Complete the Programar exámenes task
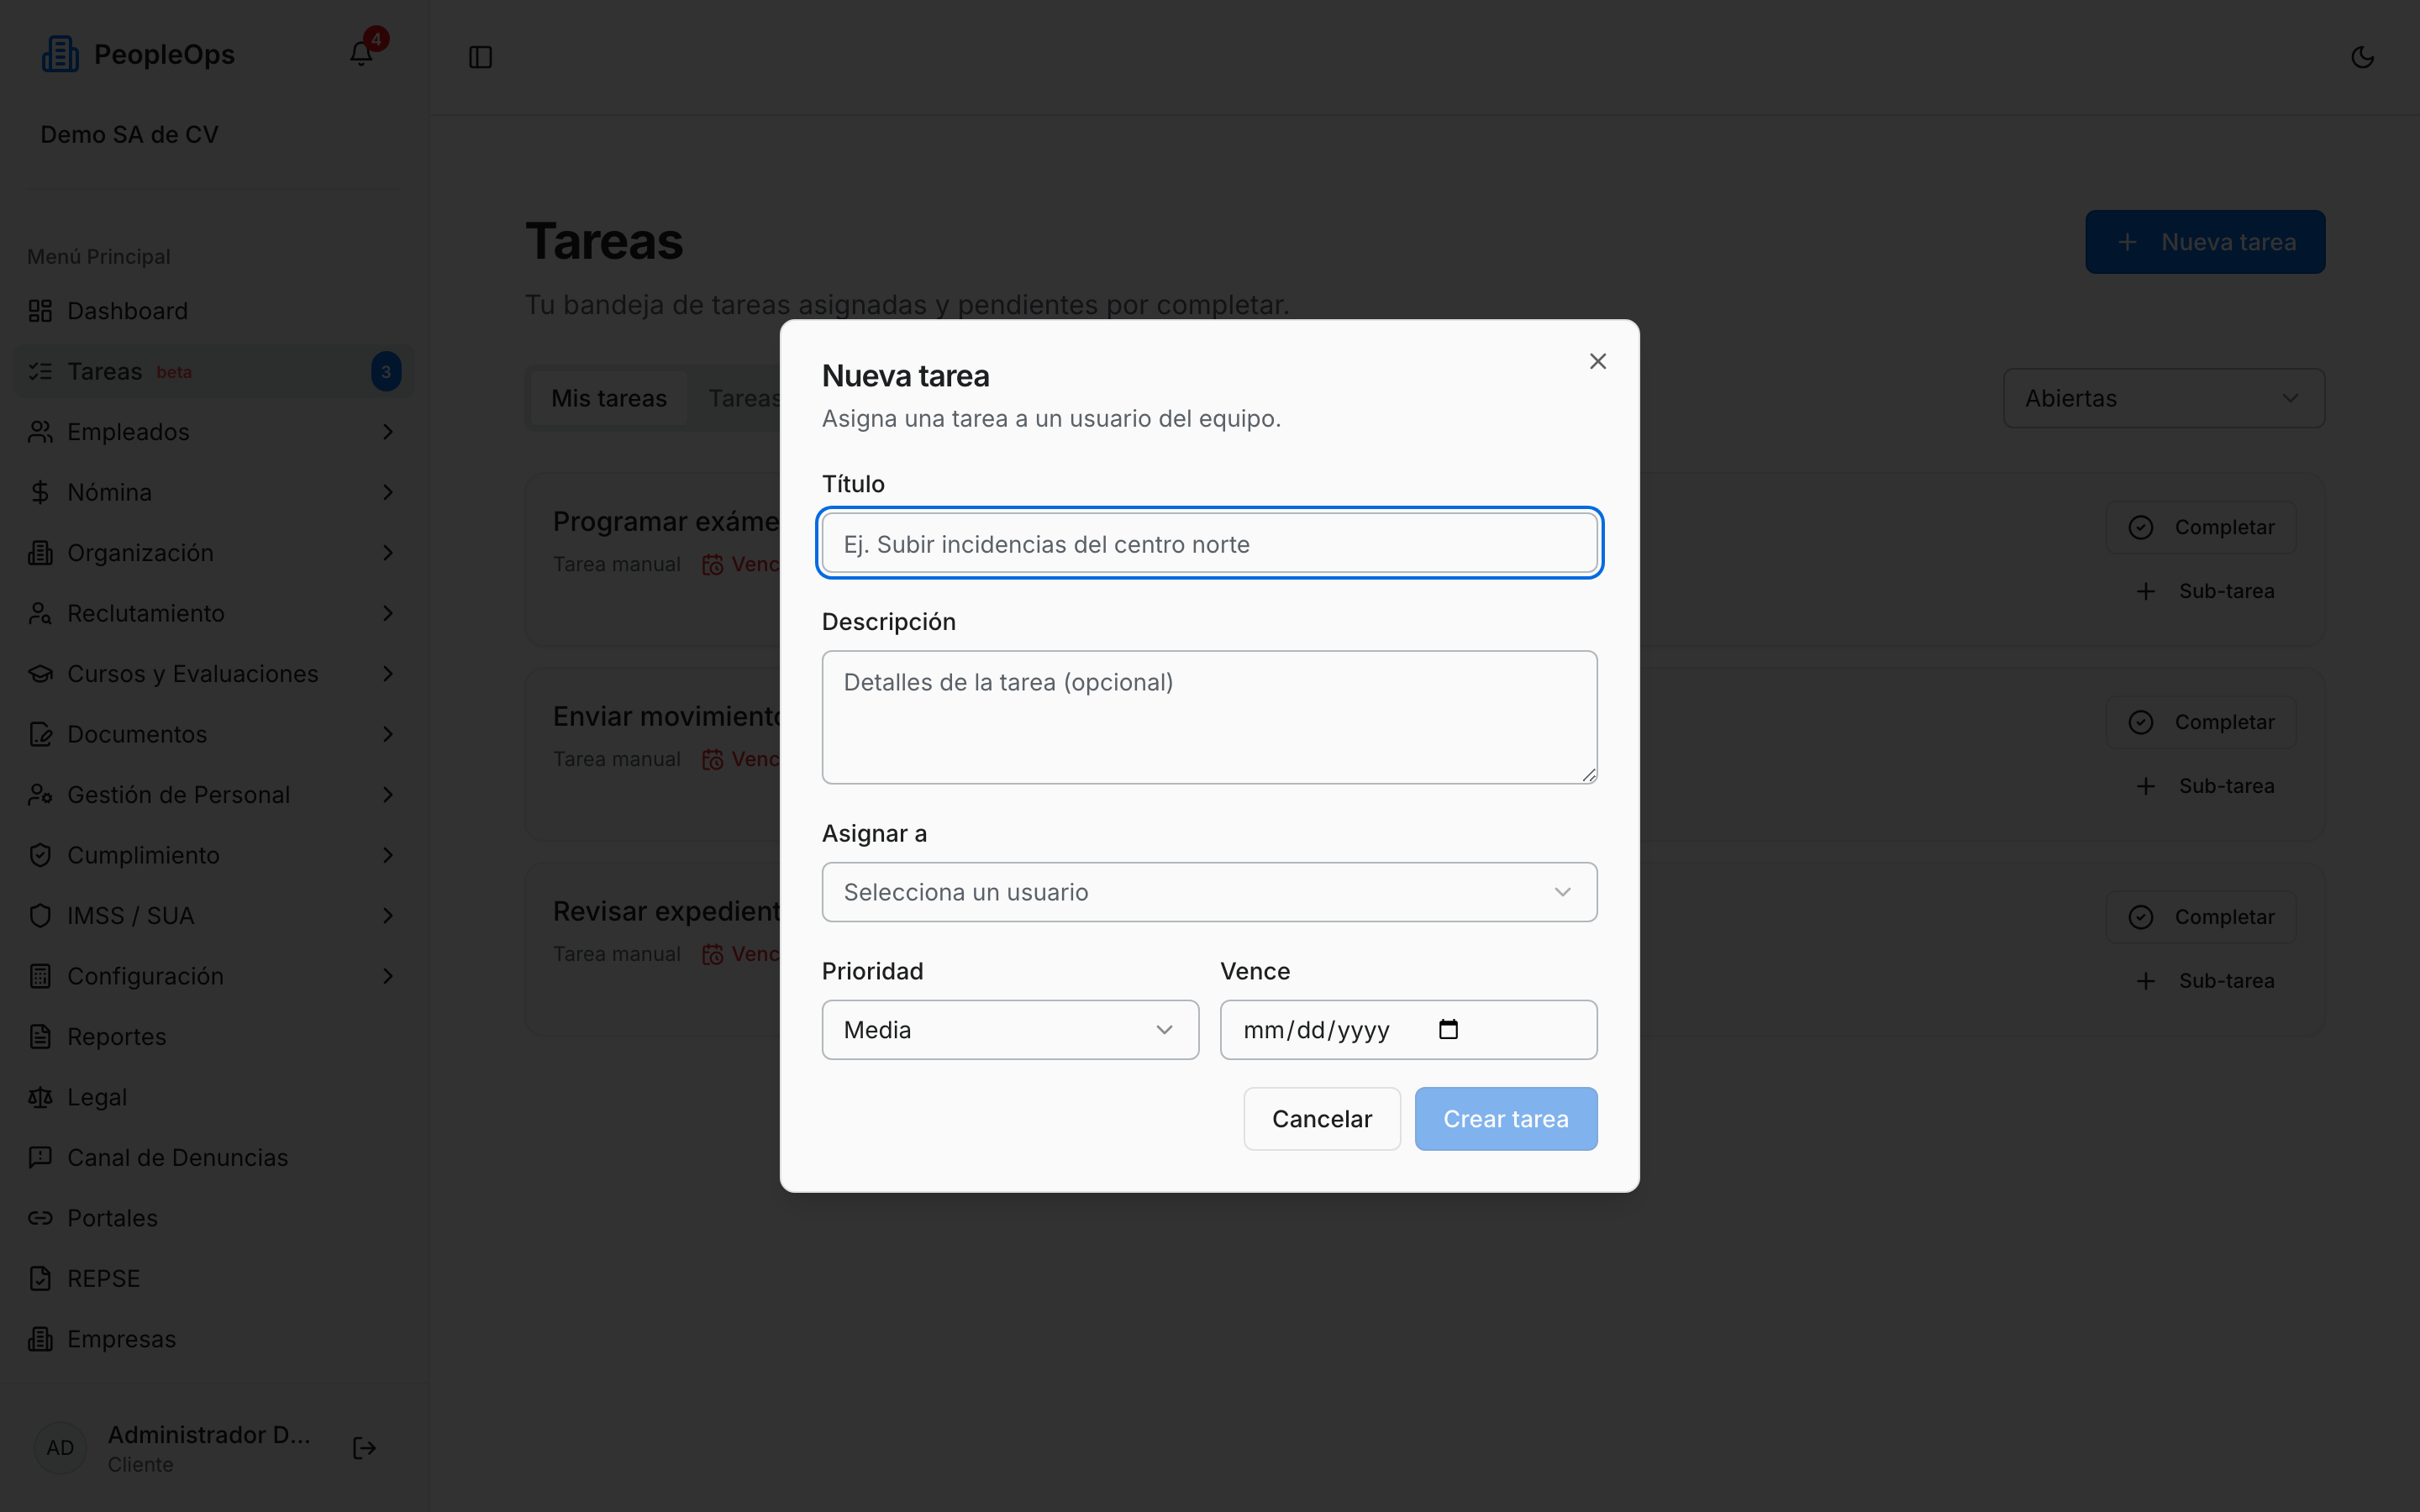 pyautogui.click(x=2200, y=527)
